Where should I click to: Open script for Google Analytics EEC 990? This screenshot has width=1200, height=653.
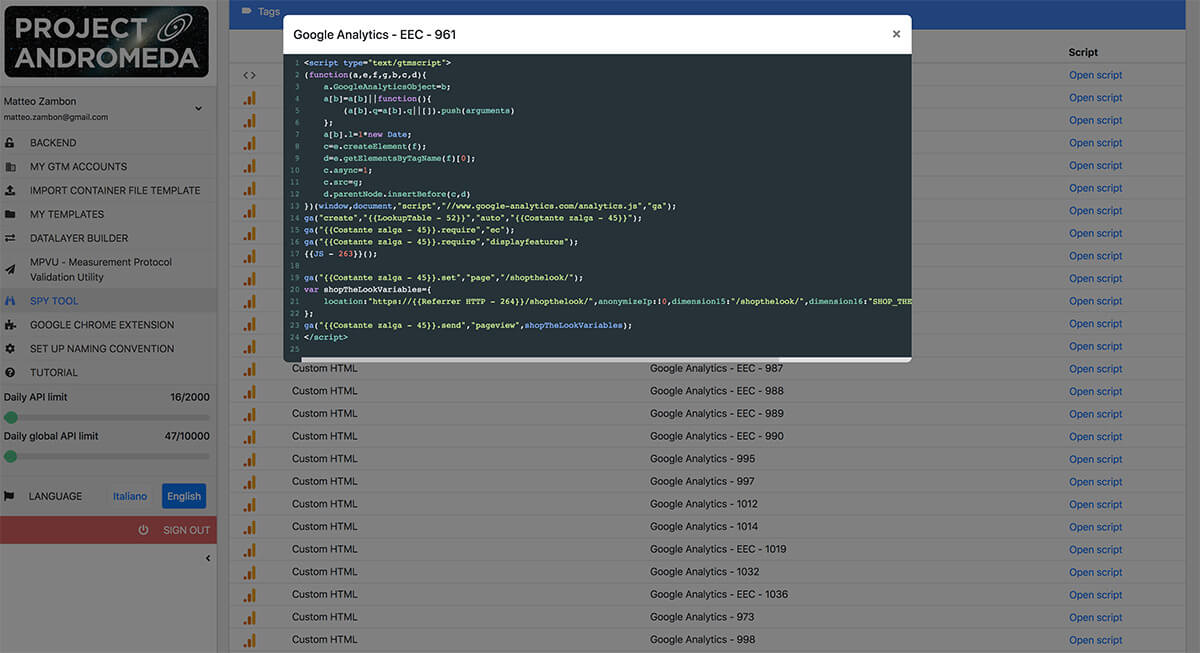1096,437
